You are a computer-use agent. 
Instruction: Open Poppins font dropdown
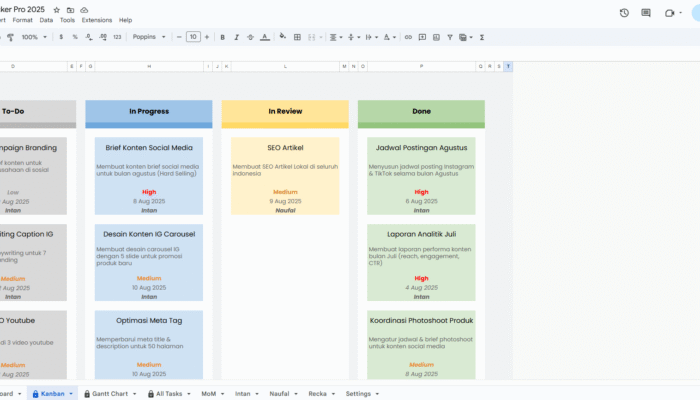pos(149,37)
